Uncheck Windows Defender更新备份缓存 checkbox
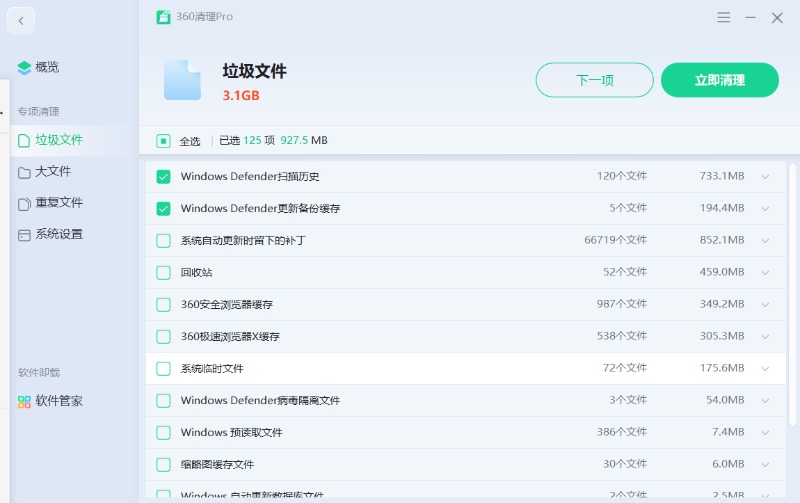The width and height of the screenshot is (800, 503). click(x=163, y=209)
